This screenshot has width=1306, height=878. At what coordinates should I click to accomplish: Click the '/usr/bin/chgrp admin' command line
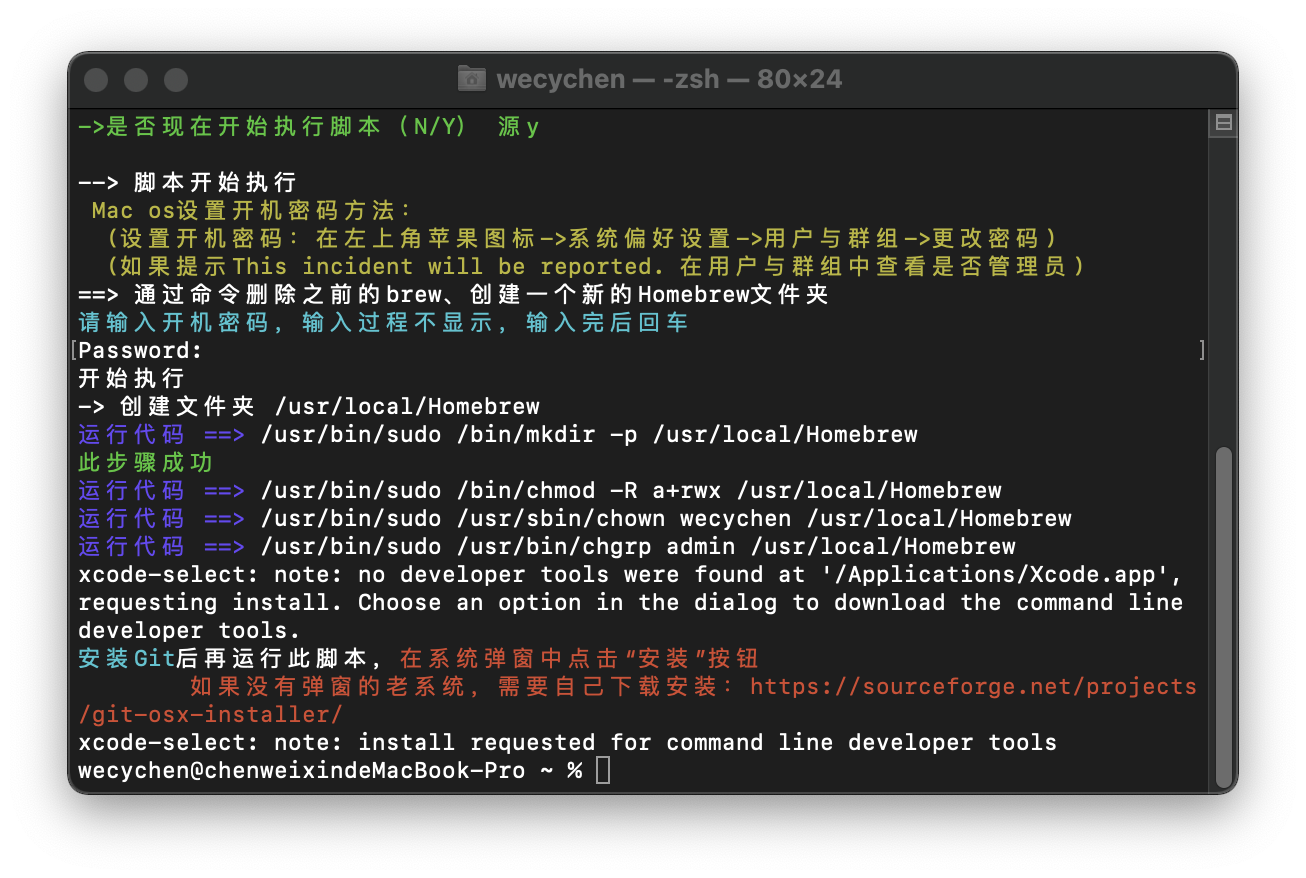(x=547, y=547)
